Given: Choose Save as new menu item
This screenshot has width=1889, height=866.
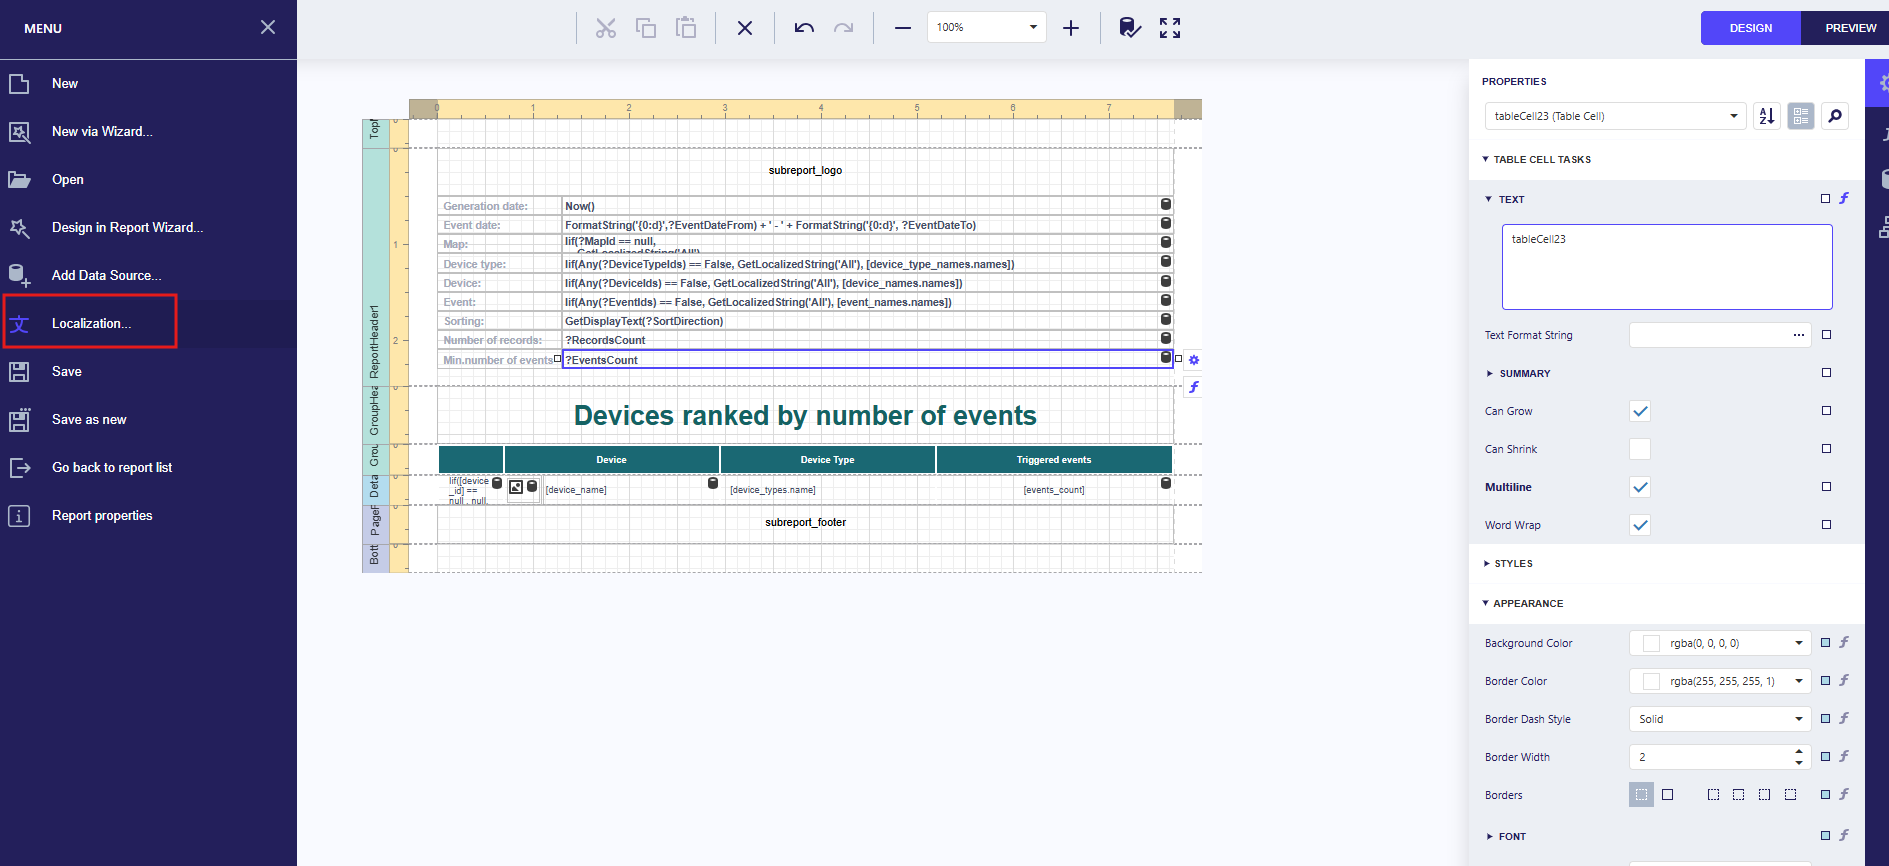Looking at the screenshot, I should 89,419.
